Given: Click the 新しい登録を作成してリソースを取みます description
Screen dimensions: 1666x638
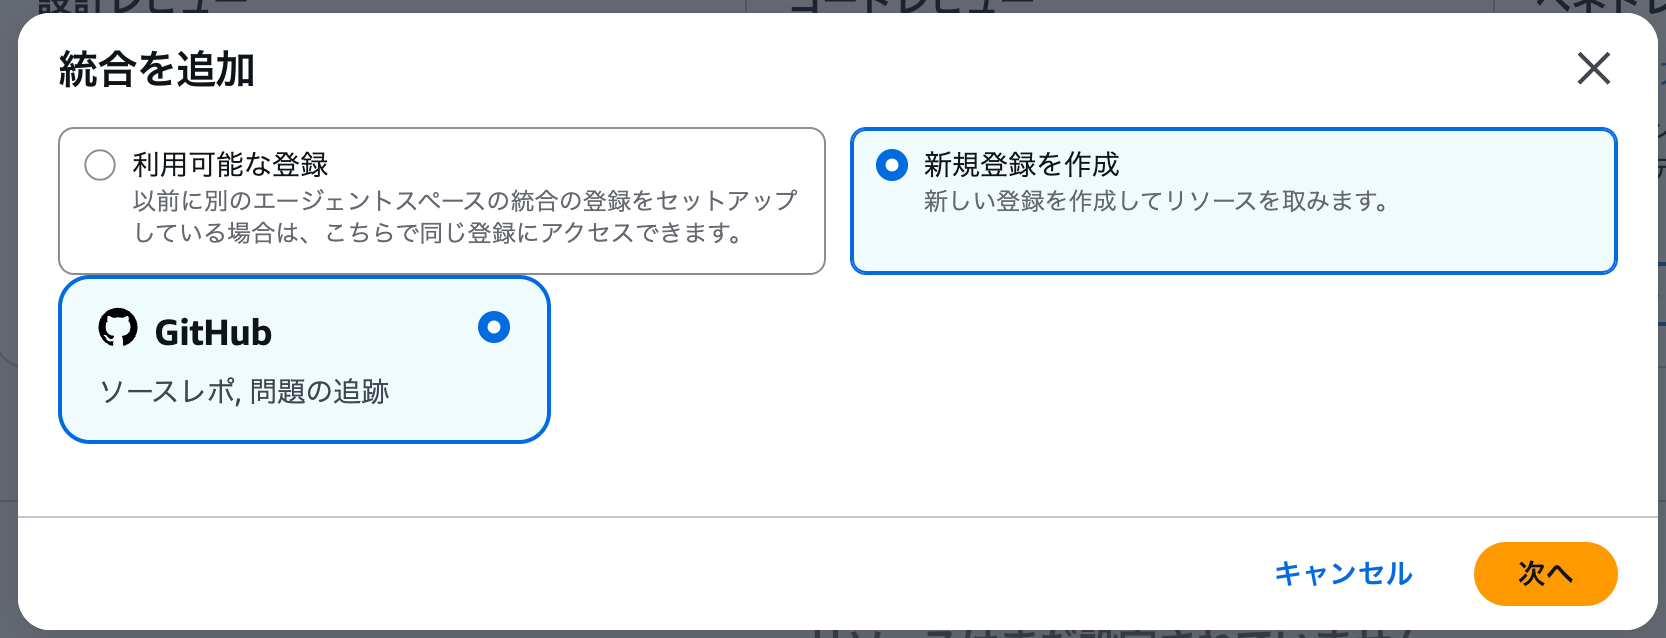Looking at the screenshot, I should (1156, 201).
